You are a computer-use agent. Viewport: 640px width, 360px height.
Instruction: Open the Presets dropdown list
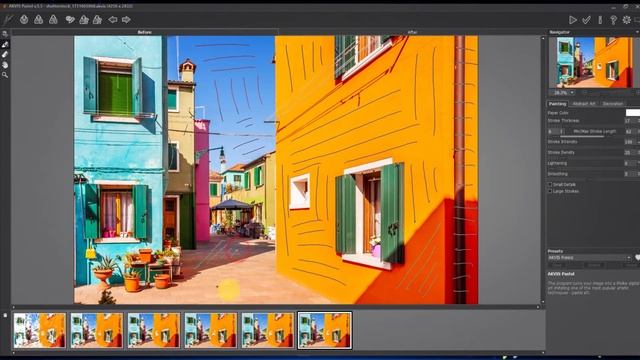click(x=589, y=258)
